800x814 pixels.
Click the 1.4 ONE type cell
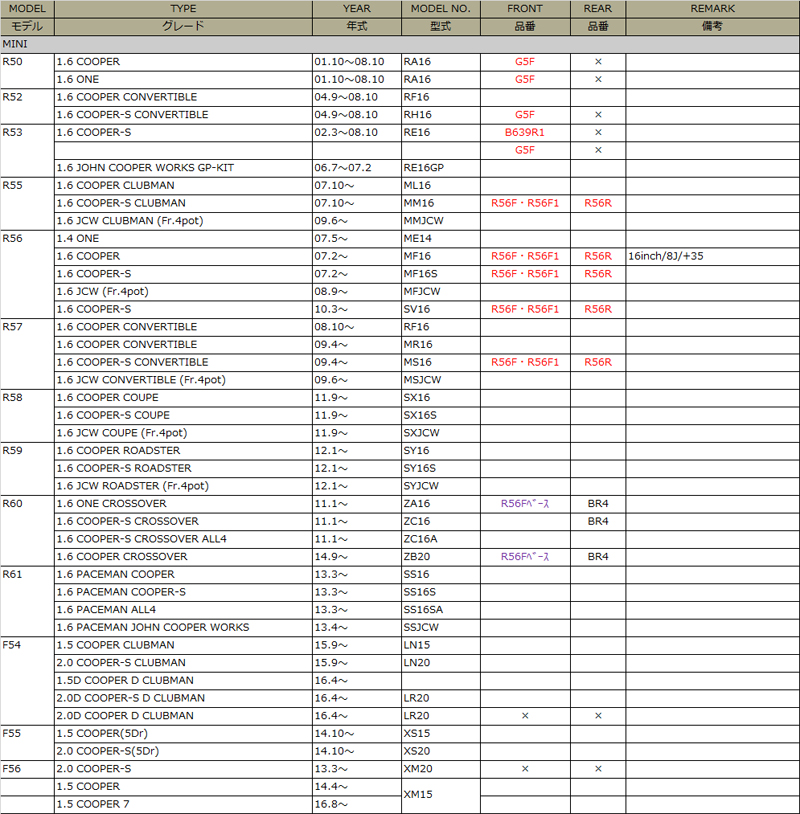(183, 238)
